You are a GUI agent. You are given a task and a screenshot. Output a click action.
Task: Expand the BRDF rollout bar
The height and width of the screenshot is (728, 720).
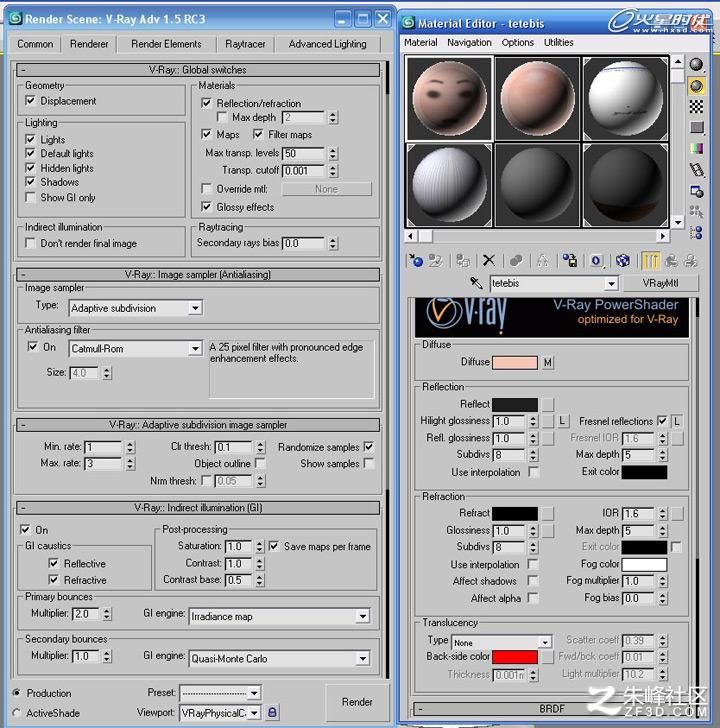551,708
